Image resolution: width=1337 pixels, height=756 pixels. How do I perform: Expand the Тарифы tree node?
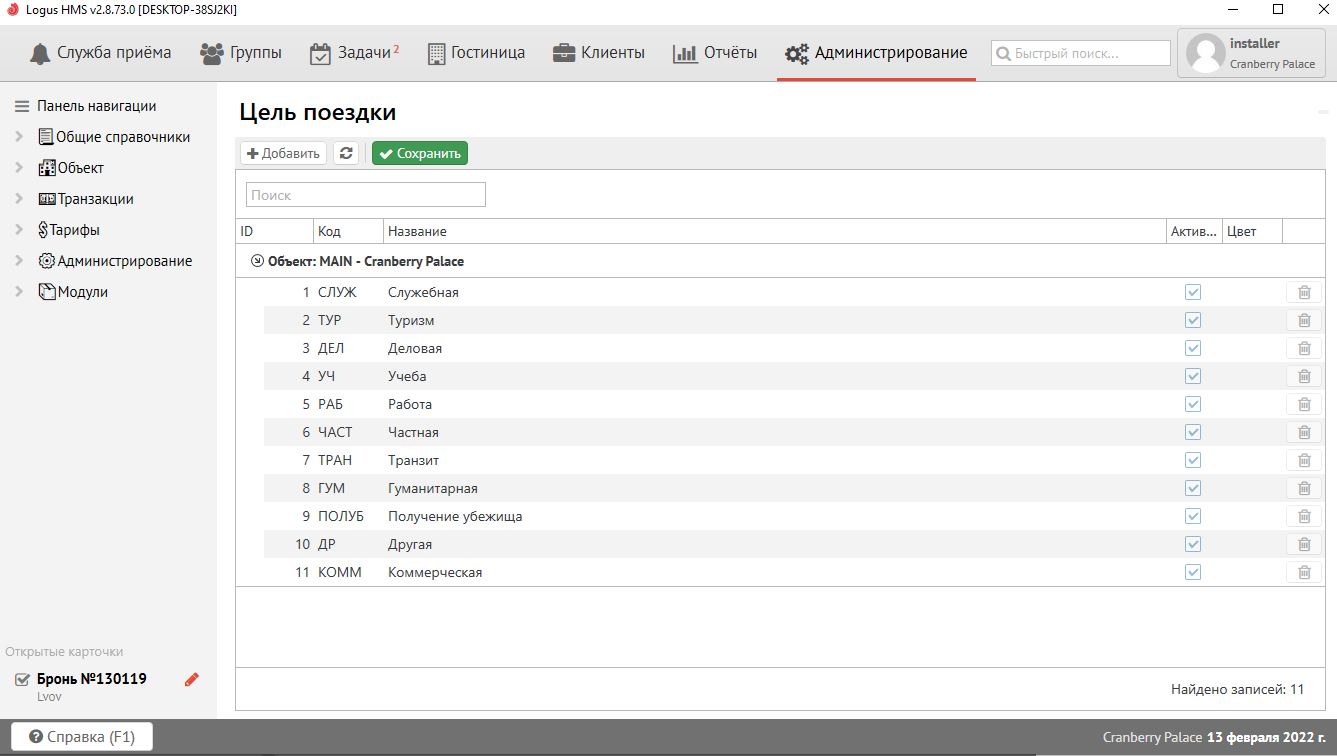pyautogui.click(x=19, y=230)
